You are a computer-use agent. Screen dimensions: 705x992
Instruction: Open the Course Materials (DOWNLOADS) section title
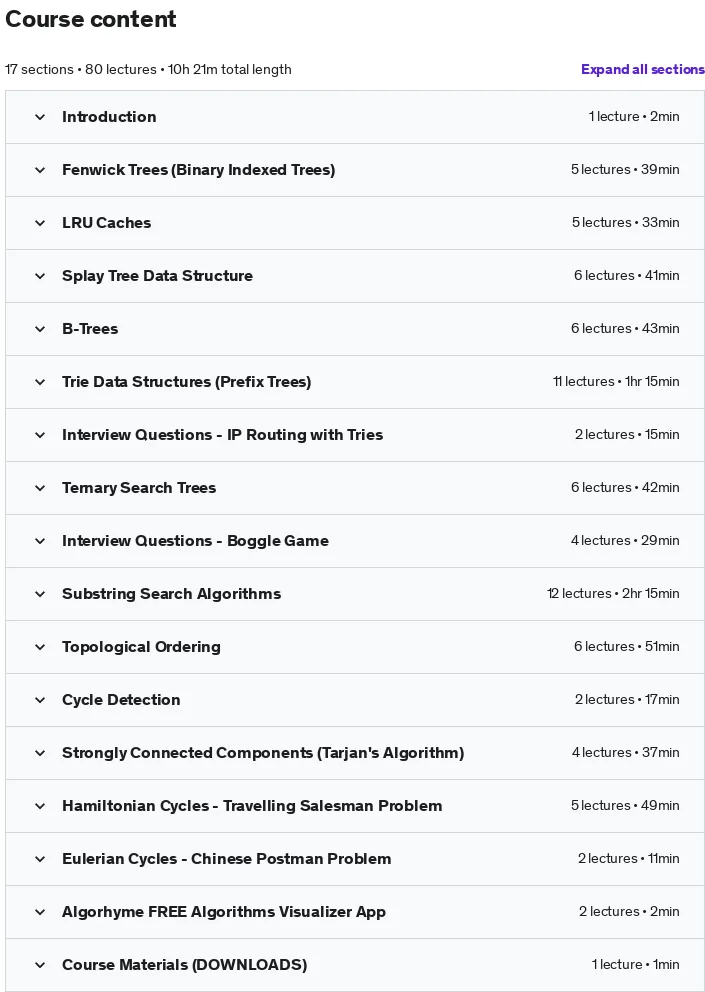point(184,965)
